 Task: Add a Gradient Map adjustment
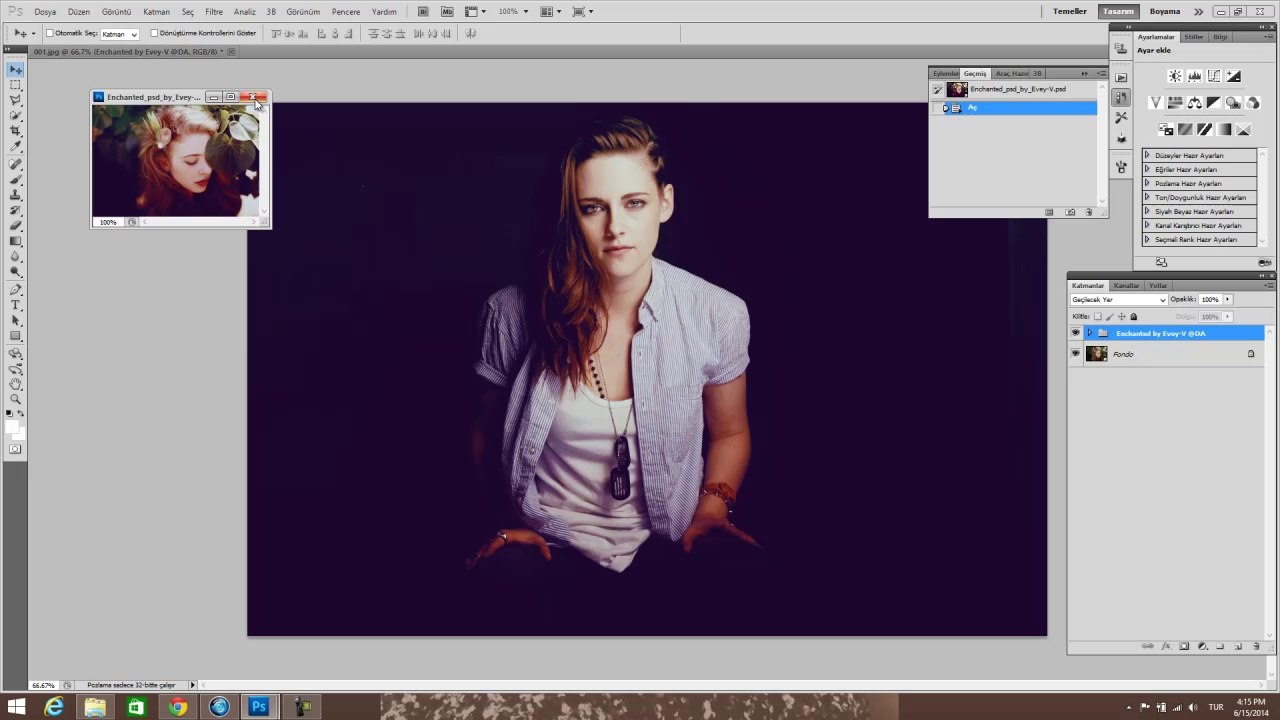[x=1224, y=129]
